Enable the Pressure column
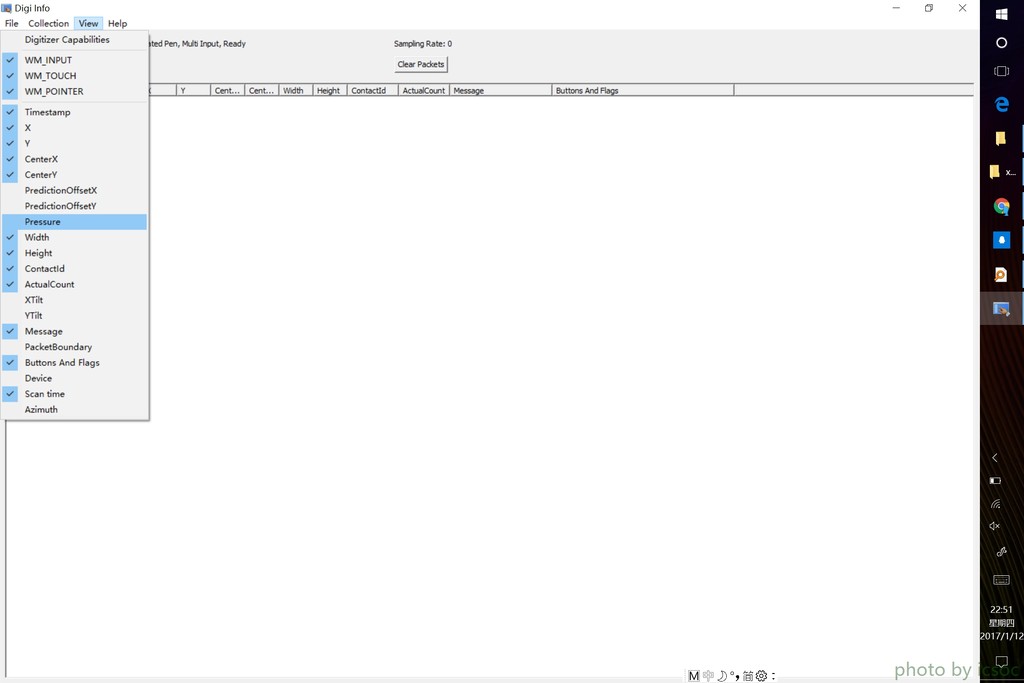The height and width of the screenshot is (683, 1024). [74, 222]
